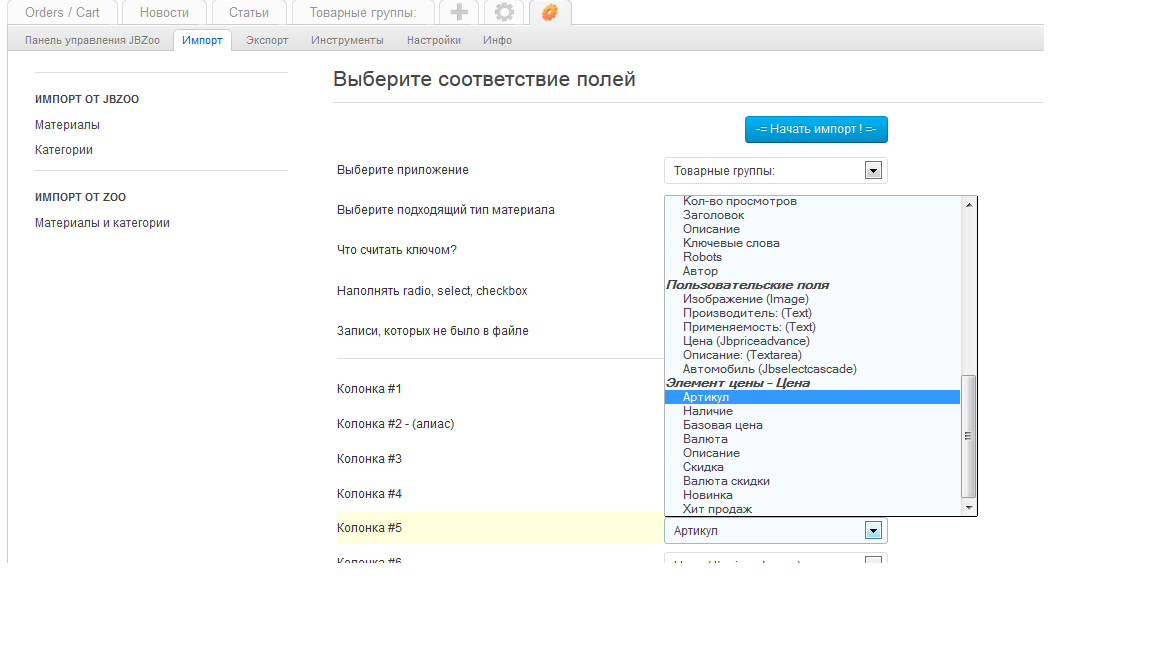Open the Категории import link
Viewport: 1152px width, 648px height.
pos(64,150)
